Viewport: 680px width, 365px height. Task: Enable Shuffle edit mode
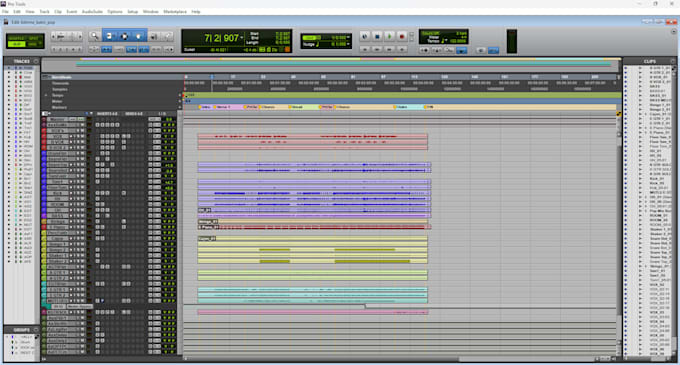[16, 38]
